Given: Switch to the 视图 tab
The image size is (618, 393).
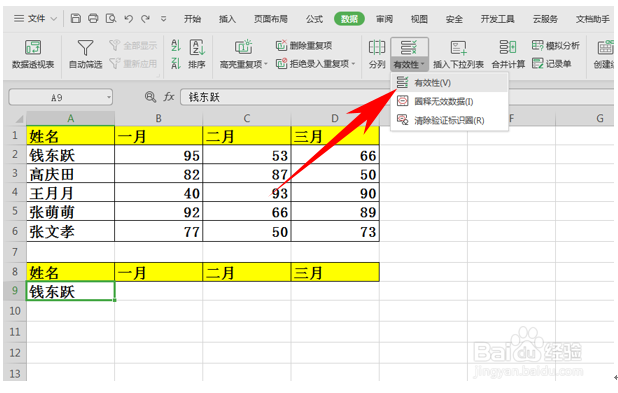Looking at the screenshot, I should (x=419, y=19).
